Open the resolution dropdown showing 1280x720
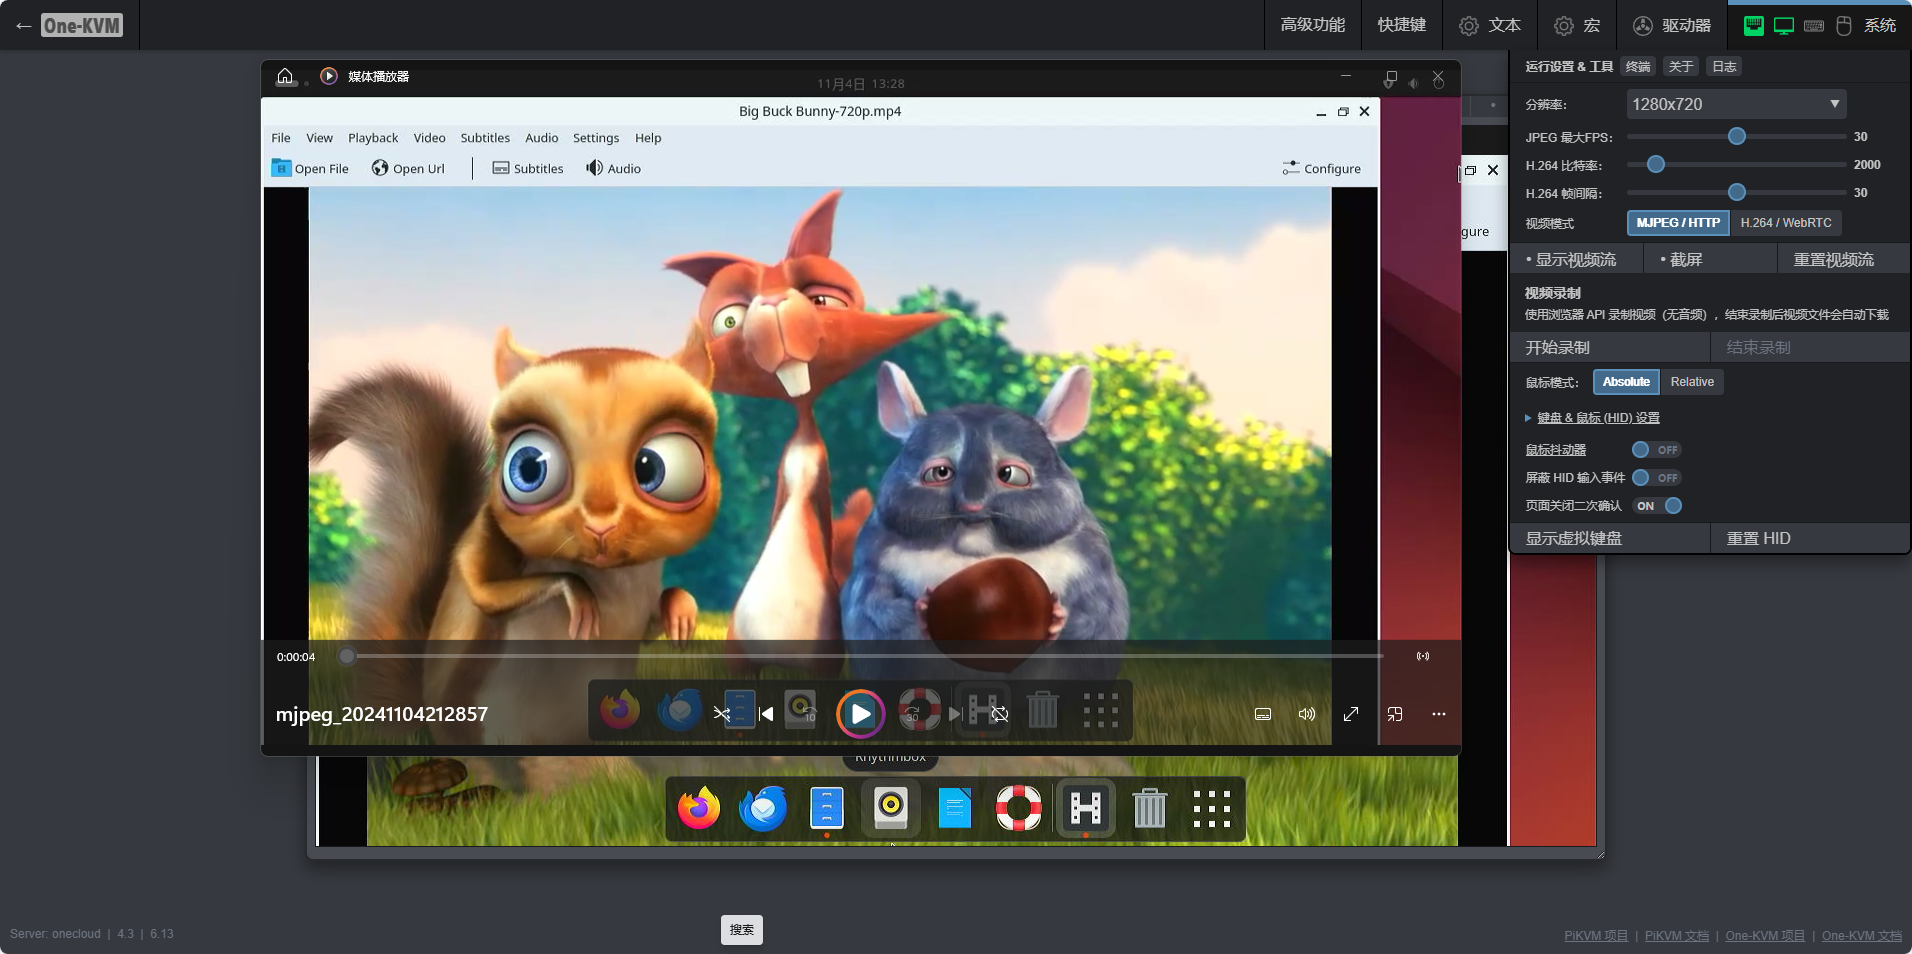Image resolution: width=1912 pixels, height=954 pixels. click(1735, 104)
